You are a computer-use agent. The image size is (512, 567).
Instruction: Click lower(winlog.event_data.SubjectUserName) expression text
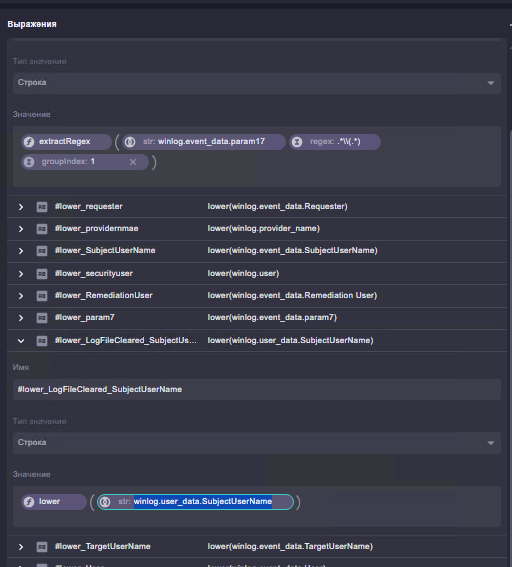click(293, 251)
